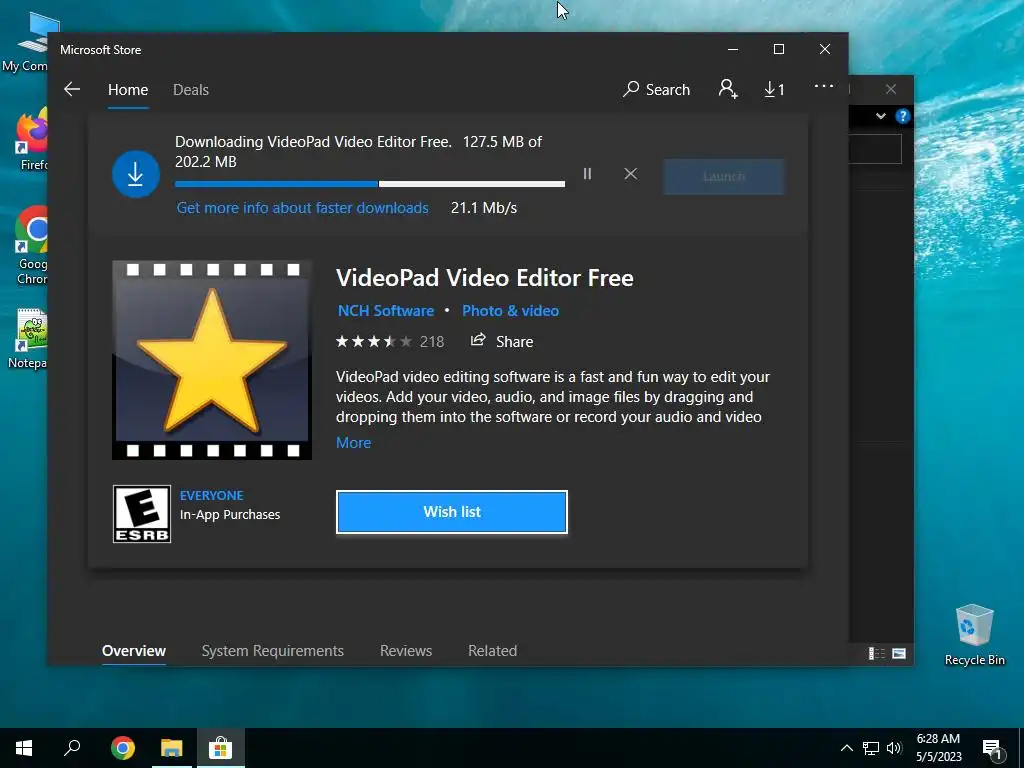The image size is (1024, 768).
Task: Open the Windows Start menu
Action: point(24,748)
